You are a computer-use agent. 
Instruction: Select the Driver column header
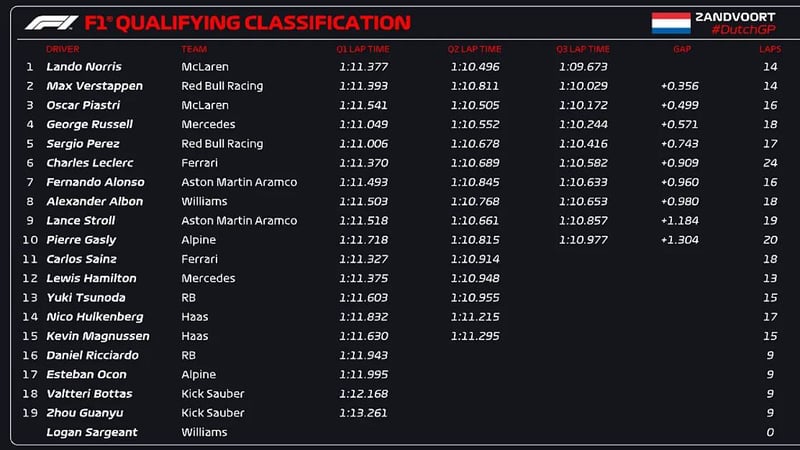coord(62,48)
